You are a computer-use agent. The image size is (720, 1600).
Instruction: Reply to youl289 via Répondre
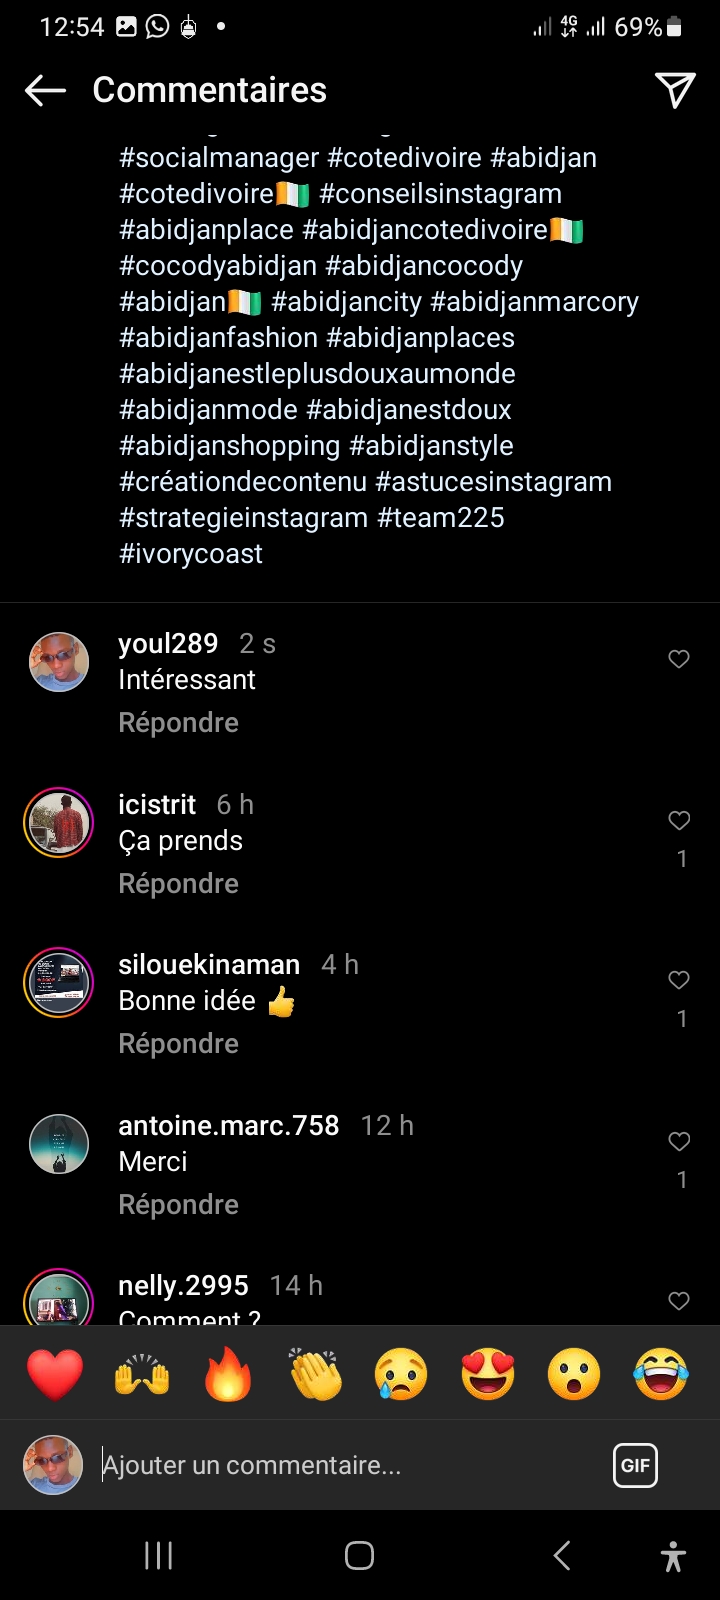point(178,723)
